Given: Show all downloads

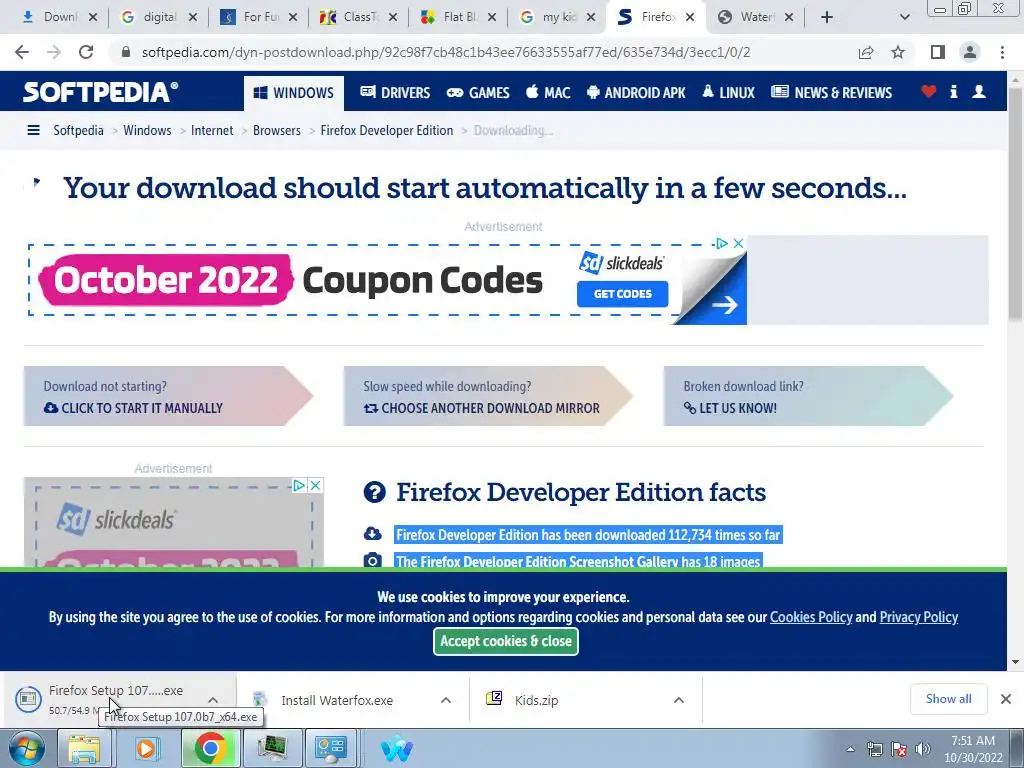Looking at the screenshot, I should click(948, 699).
